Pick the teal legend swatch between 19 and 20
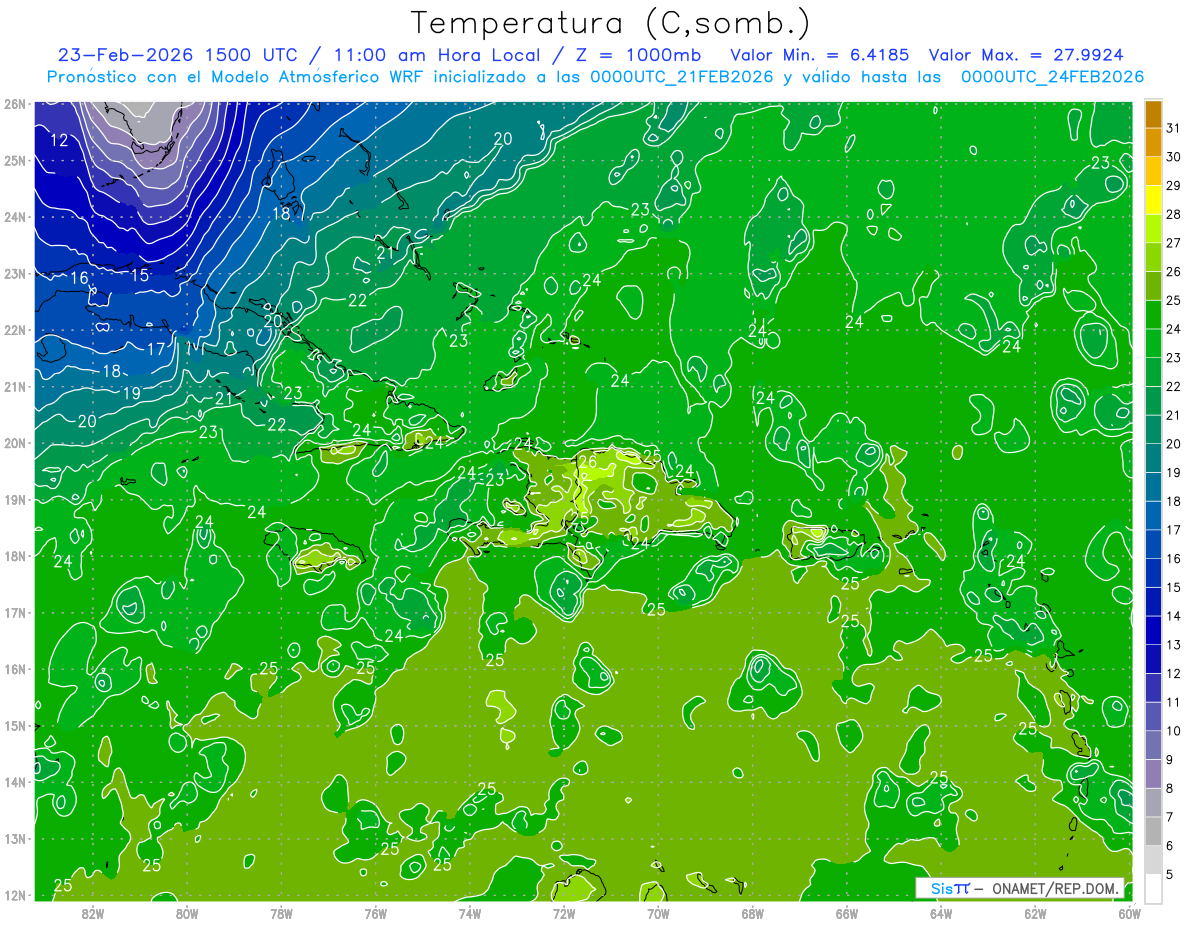This screenshot has height=927, width=1200. (x=1153, y=458)
